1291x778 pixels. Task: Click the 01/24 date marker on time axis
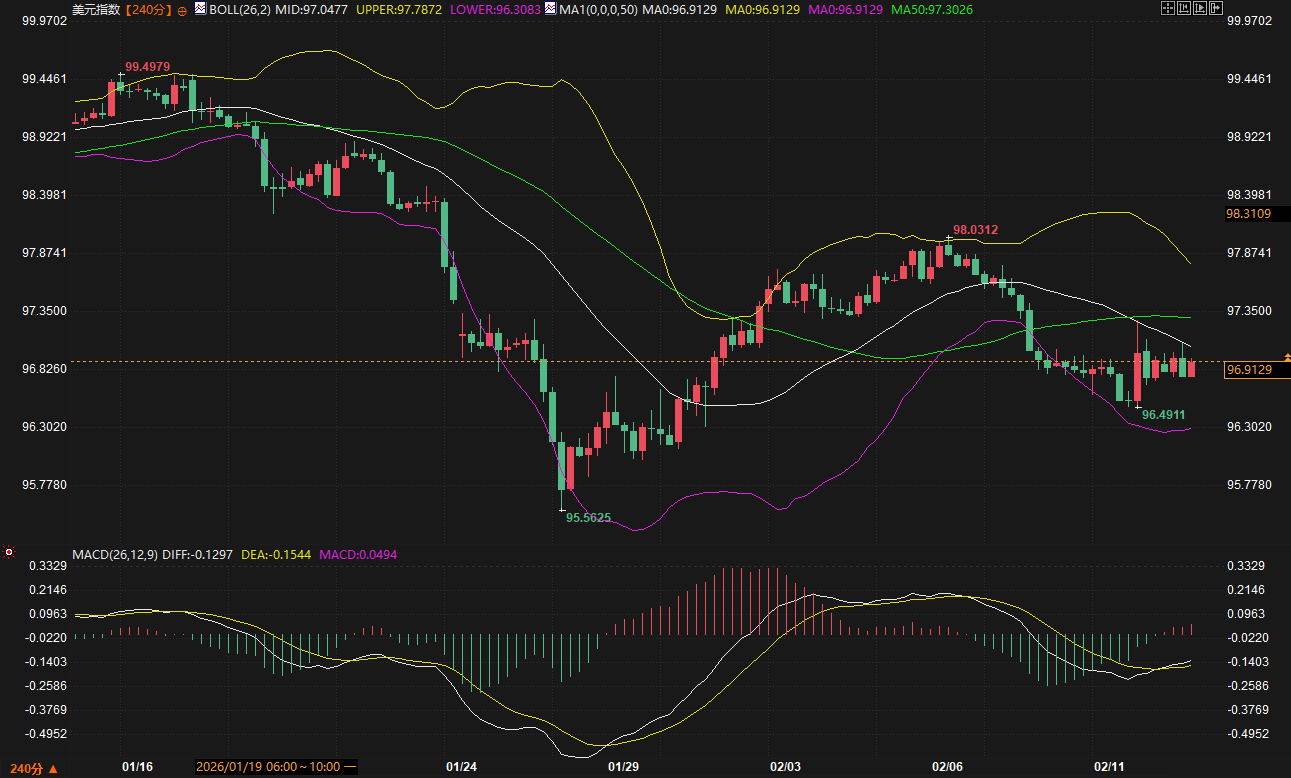[460, 767]
